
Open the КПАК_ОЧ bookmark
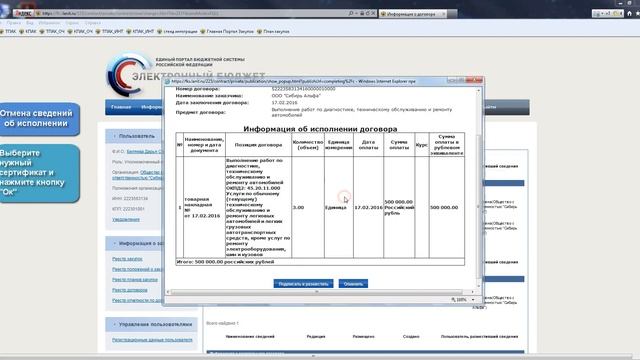[x=80, y=31]
